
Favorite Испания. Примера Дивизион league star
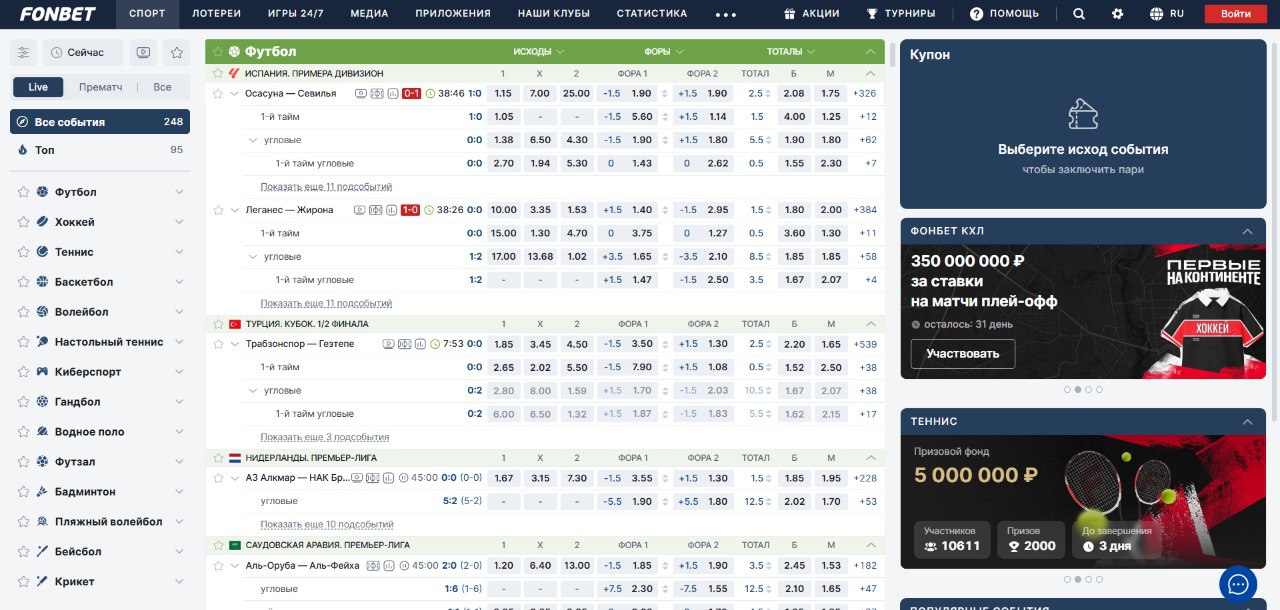(218, 73)
